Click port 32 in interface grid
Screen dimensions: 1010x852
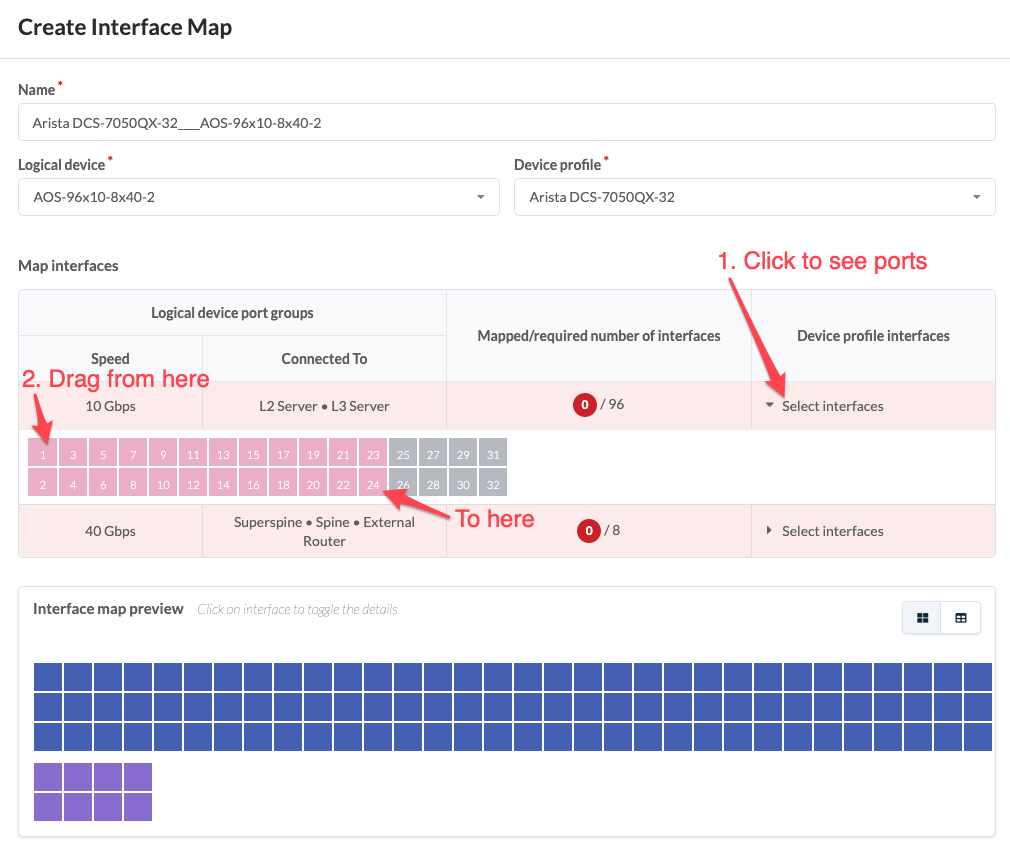click(493, 484)
